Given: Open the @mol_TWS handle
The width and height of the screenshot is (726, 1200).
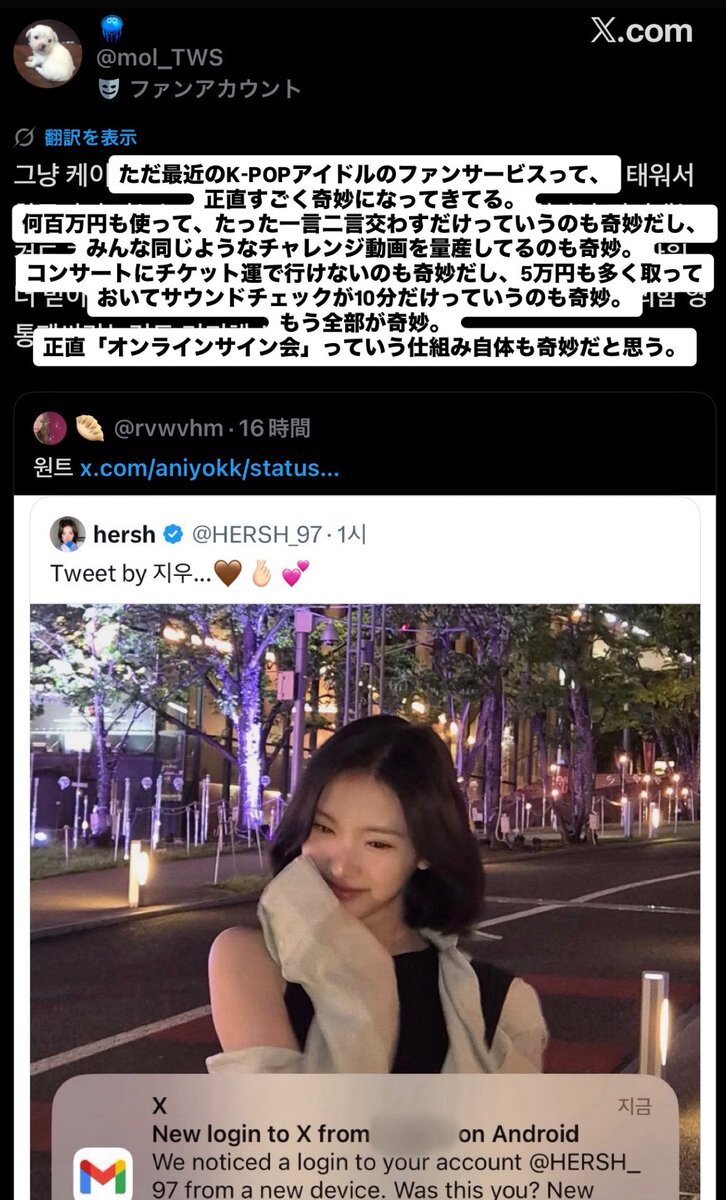Looking at the screenshot, I should tap(159, 58).
